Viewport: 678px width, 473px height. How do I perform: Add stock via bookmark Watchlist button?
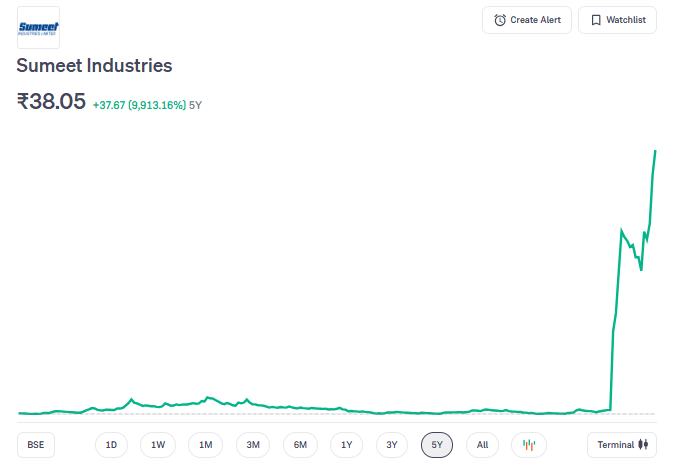point(617,20)
